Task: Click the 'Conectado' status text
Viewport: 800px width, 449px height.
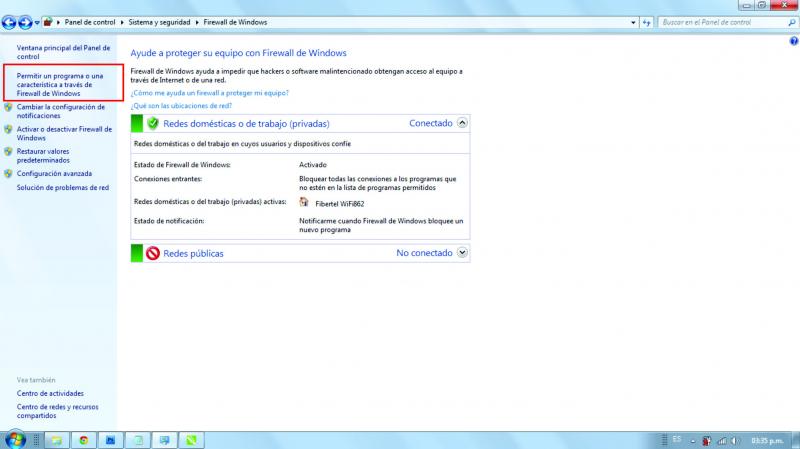Action: point(431,123)
